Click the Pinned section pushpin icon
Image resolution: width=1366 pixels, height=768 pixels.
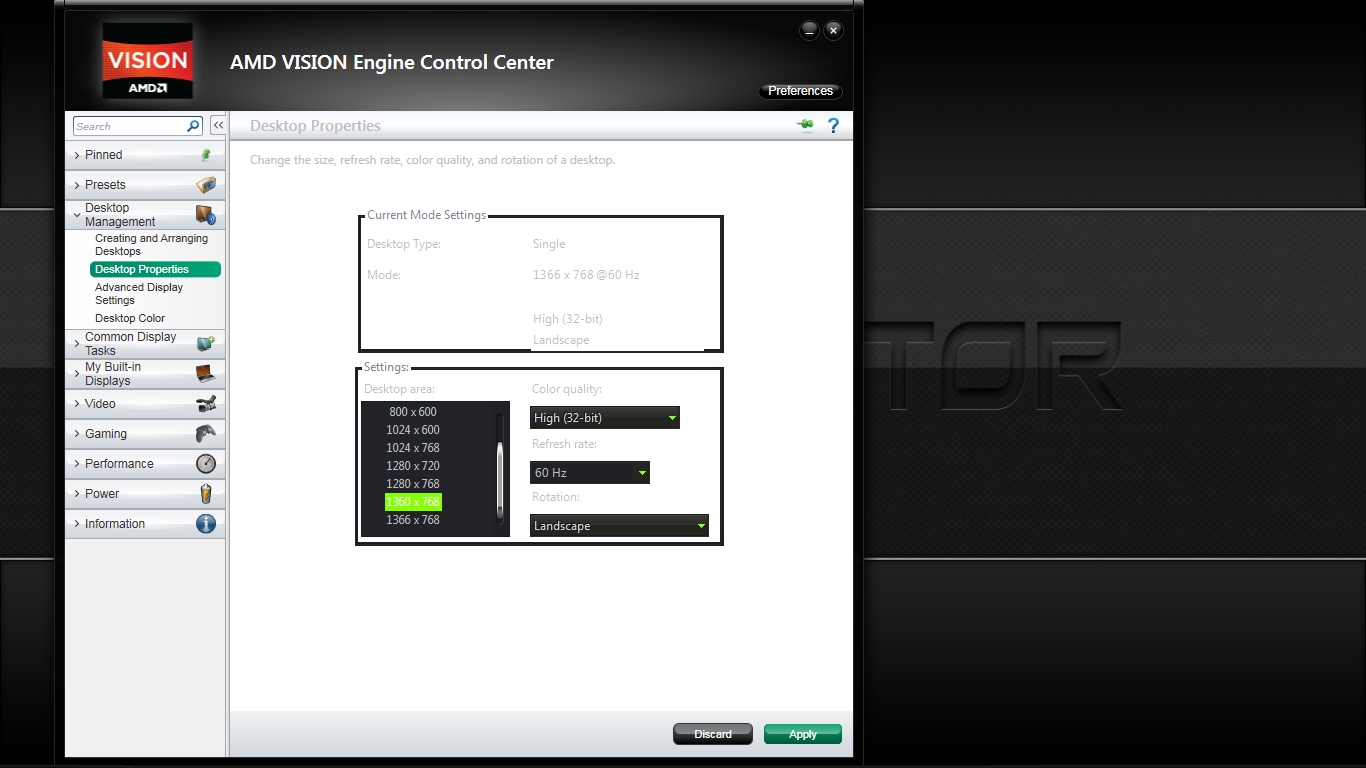pos(207,155)
